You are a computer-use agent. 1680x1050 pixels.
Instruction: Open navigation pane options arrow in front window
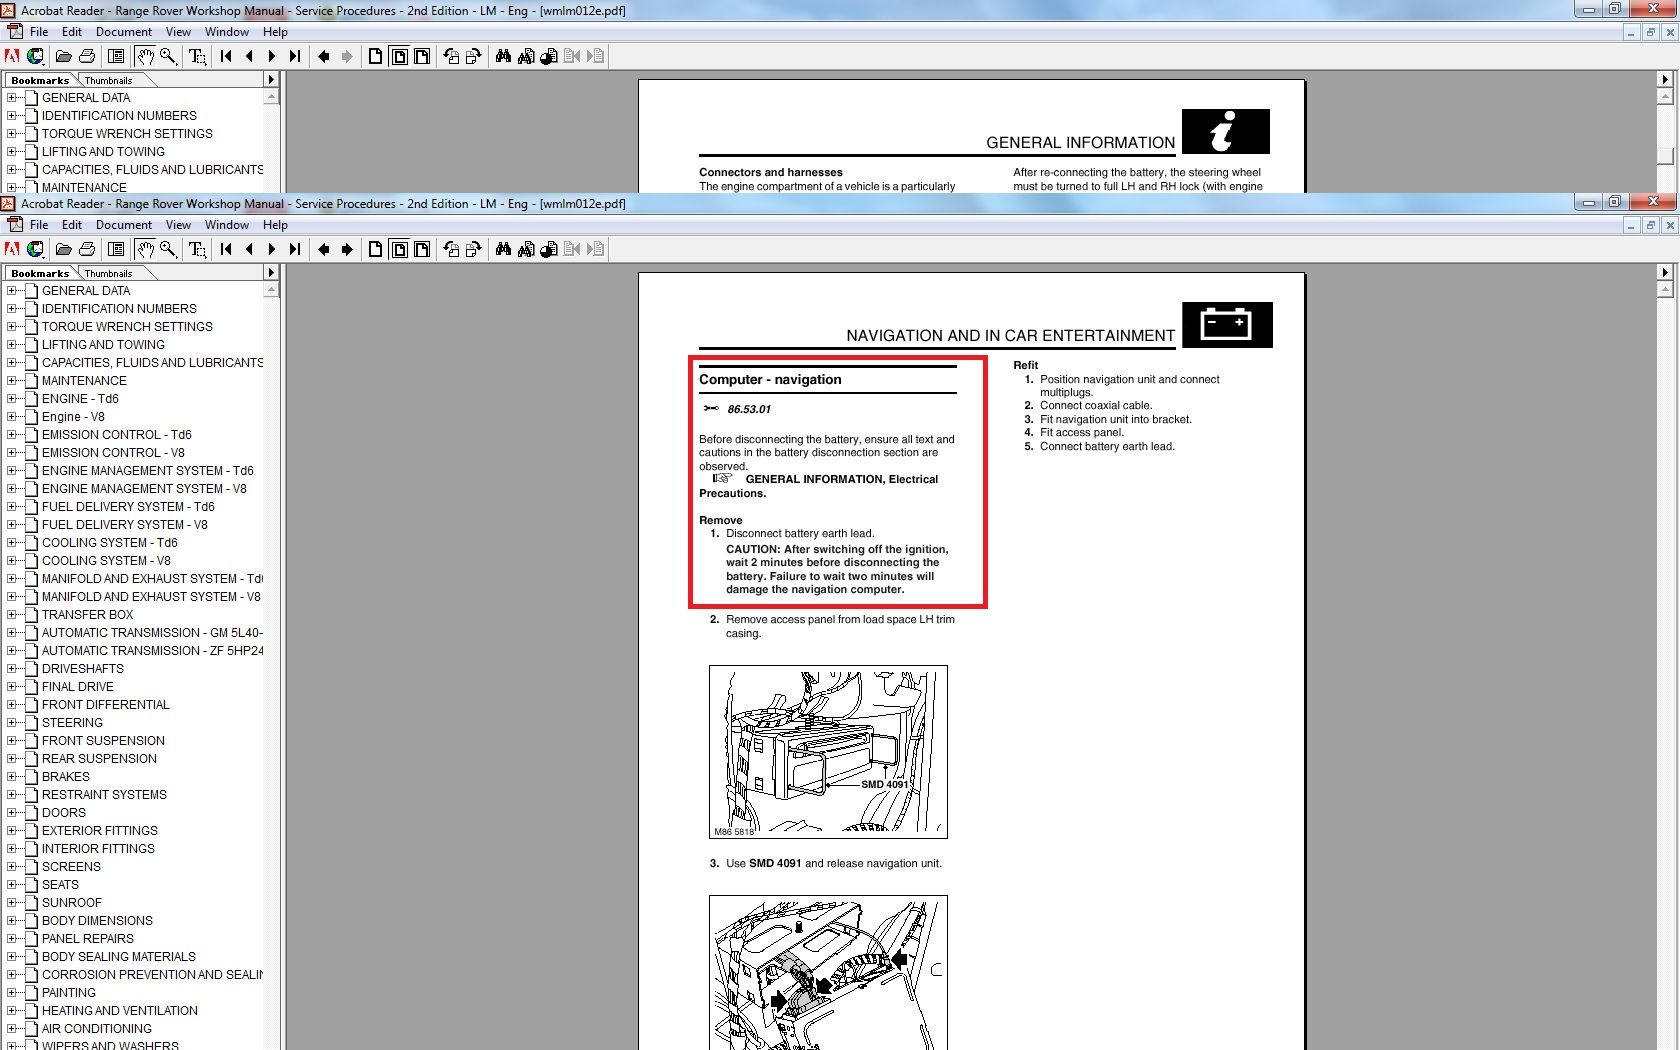(270, 273)
